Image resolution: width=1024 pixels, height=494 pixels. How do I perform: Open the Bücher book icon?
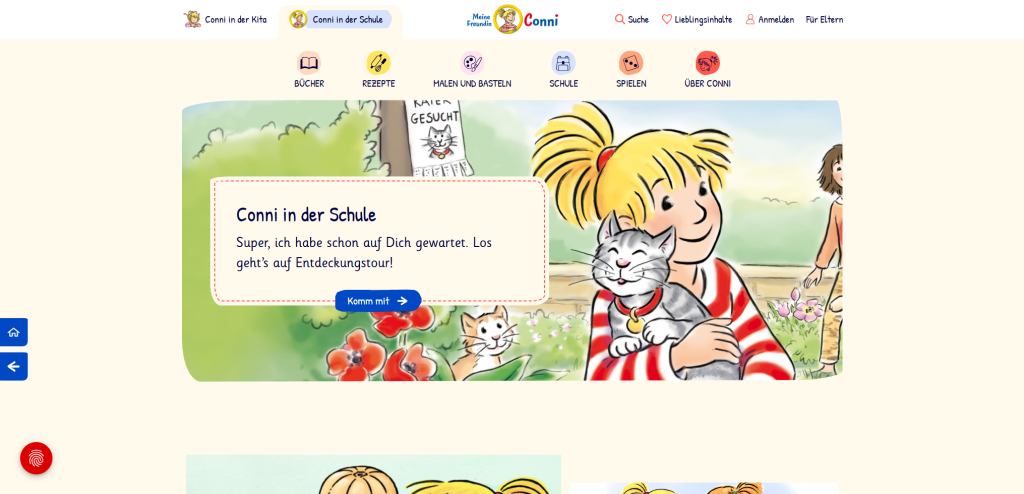309,63
